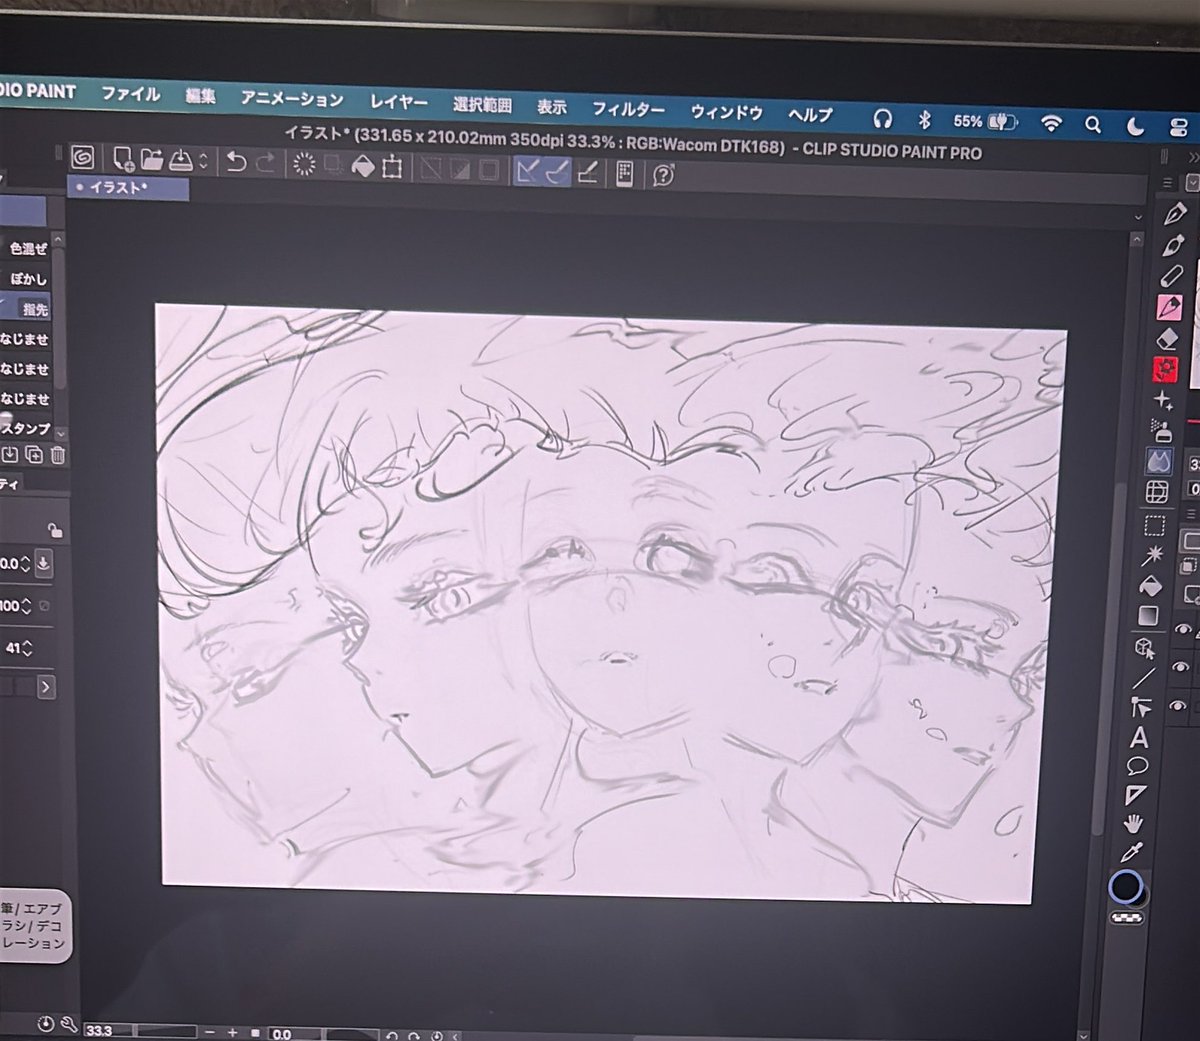Open the main drawing color circle
The width and height of the screenshot is (1200, 1041).
[1127, 887]
